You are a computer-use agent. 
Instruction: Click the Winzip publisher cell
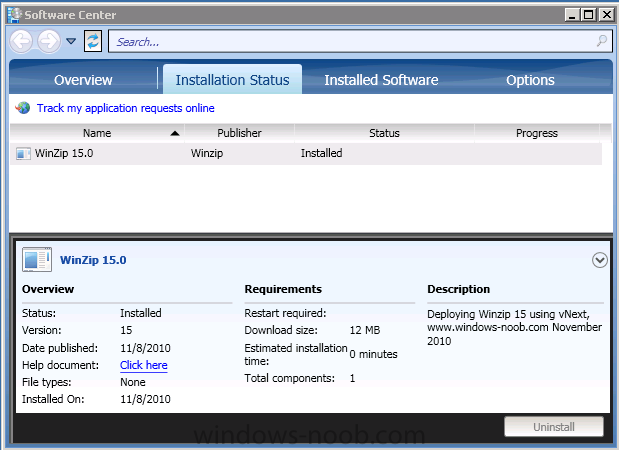pyautogui.click(x=207, y=153)
